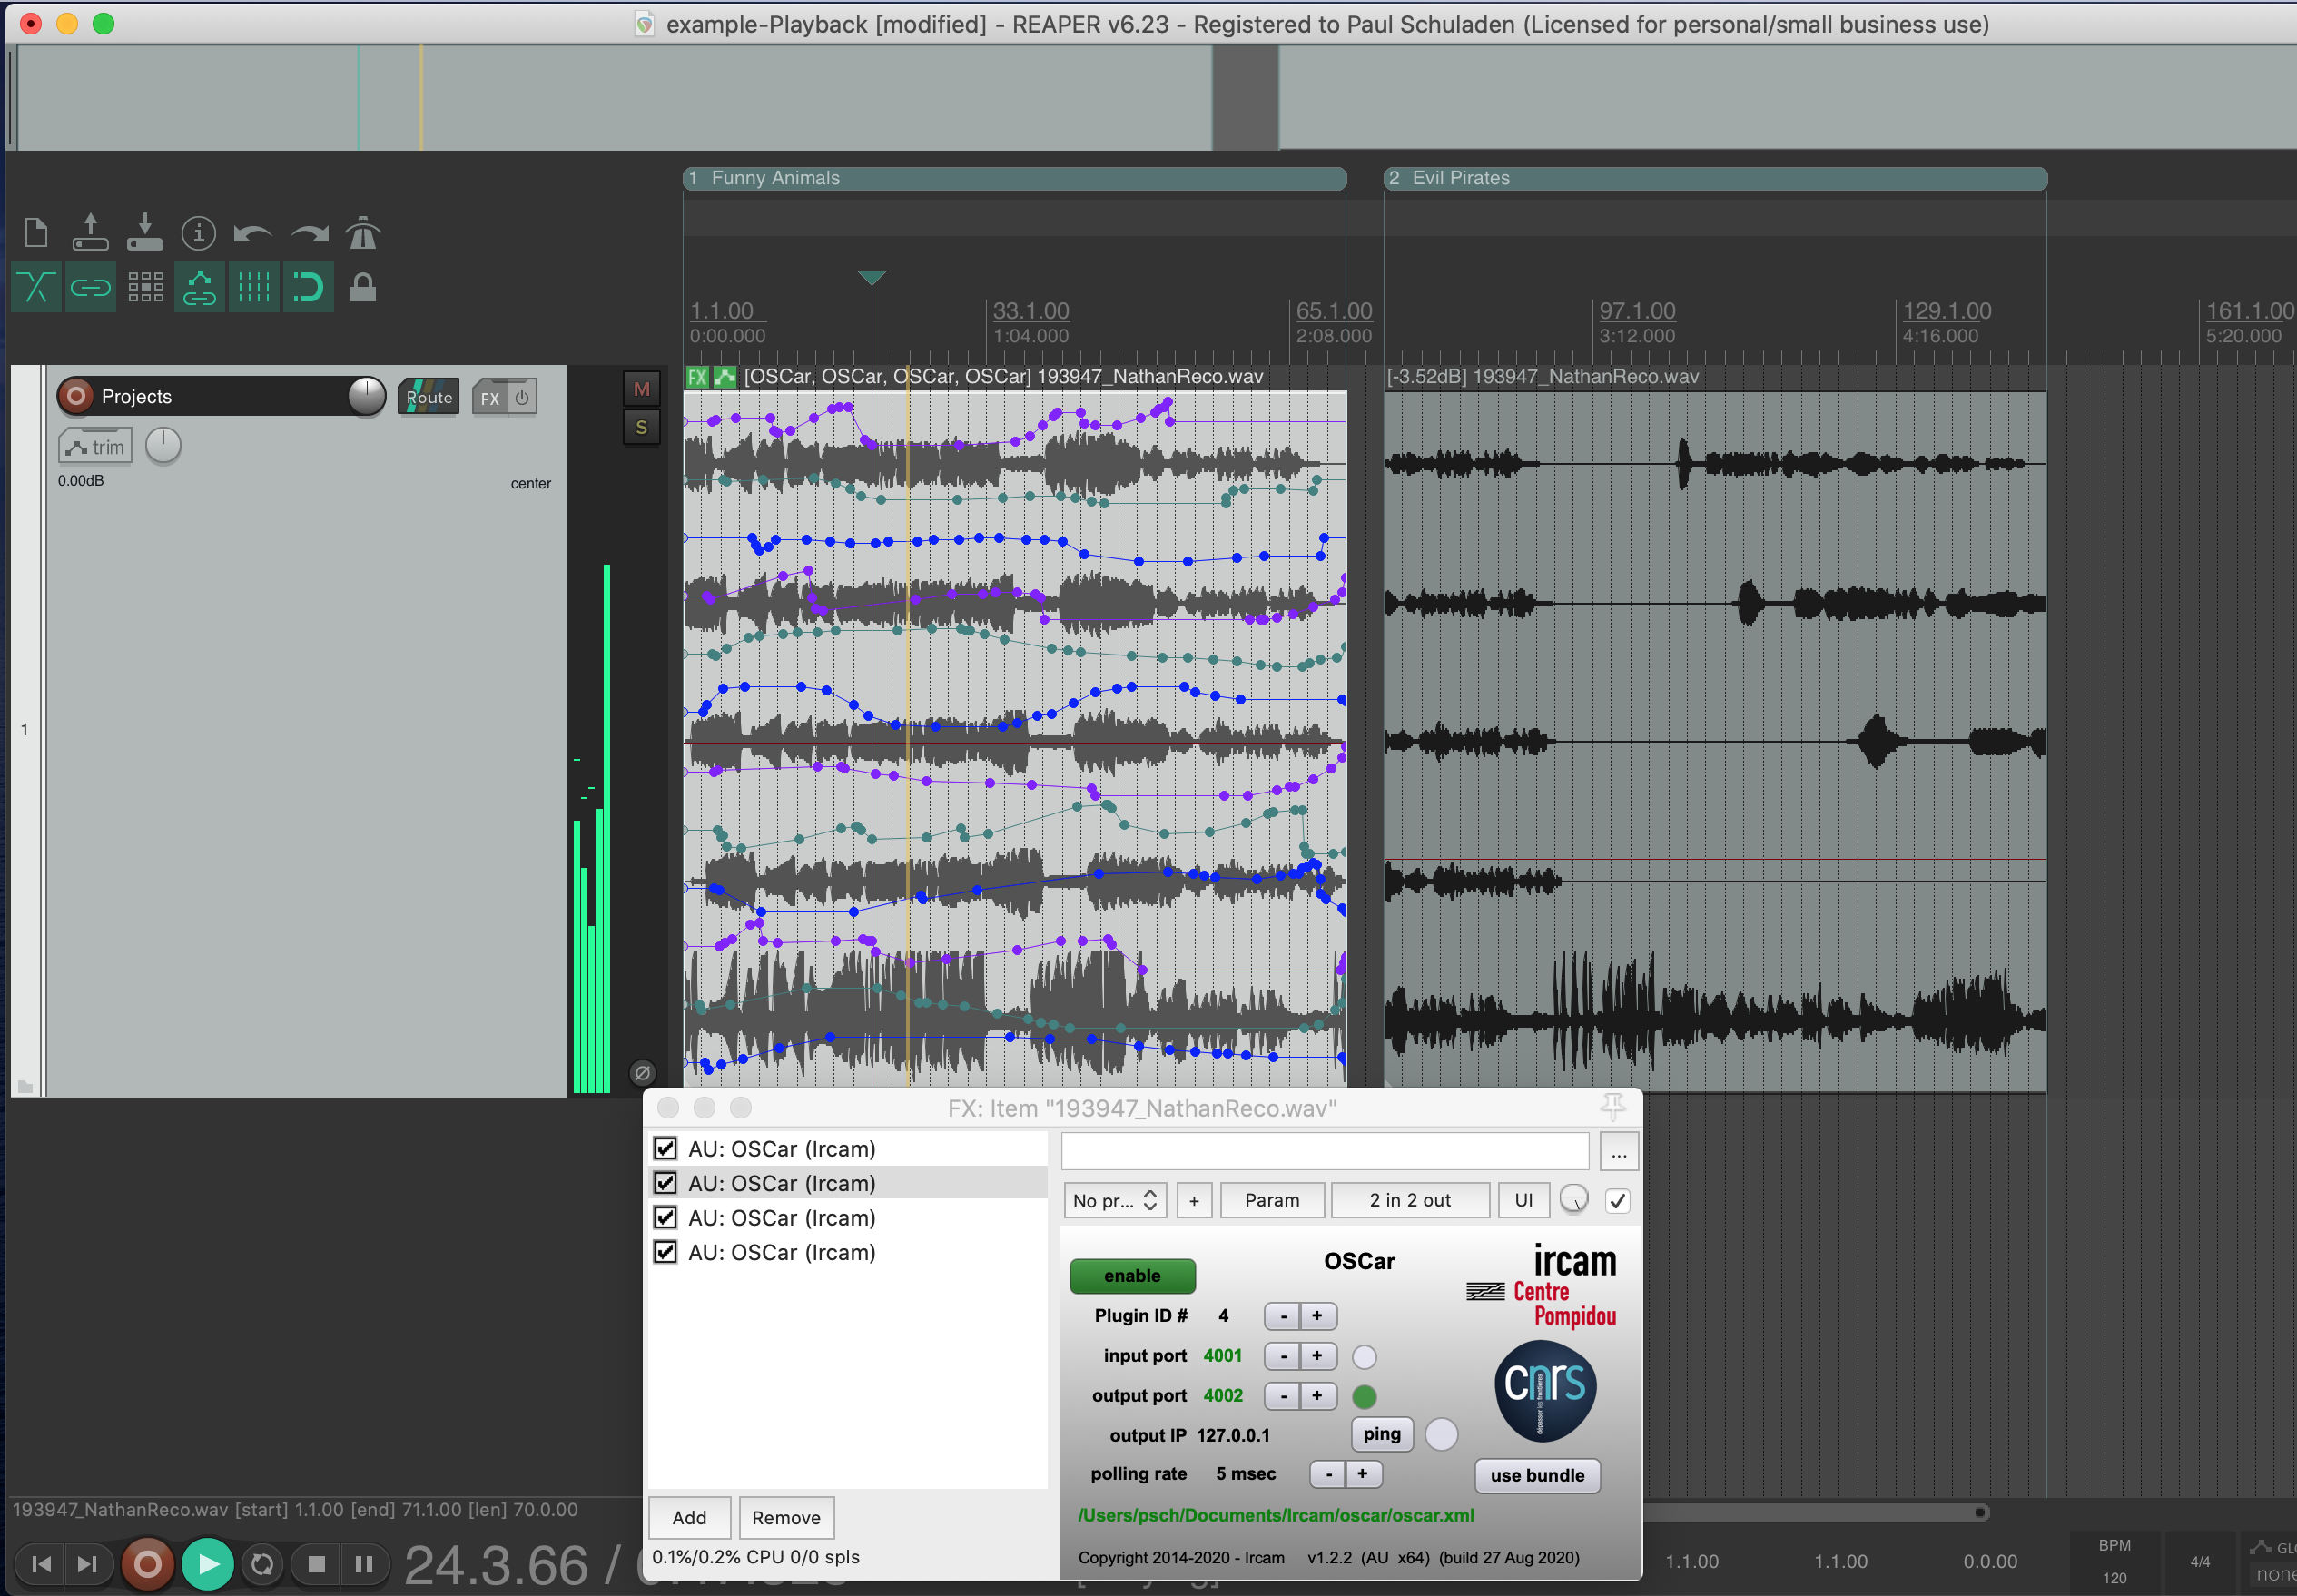This screenshot has height=1596, width=2297.
Task: Toggle the item grouping link icon
Action: [x=90, y=288]
